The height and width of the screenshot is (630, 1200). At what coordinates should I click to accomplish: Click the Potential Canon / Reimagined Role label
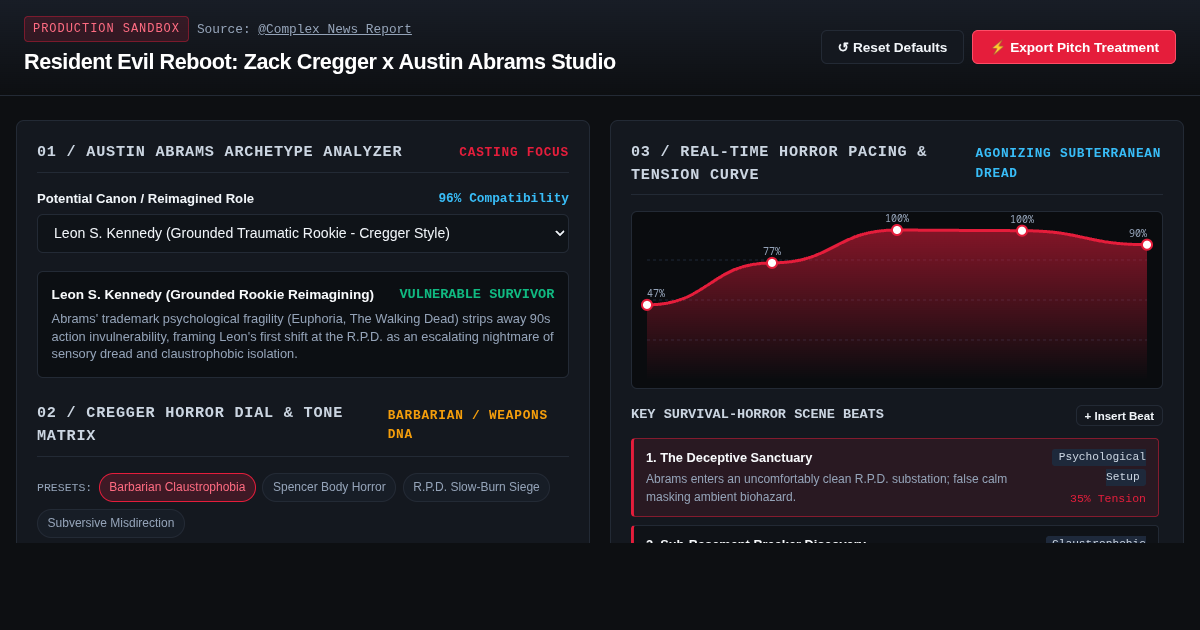(145, 198)
